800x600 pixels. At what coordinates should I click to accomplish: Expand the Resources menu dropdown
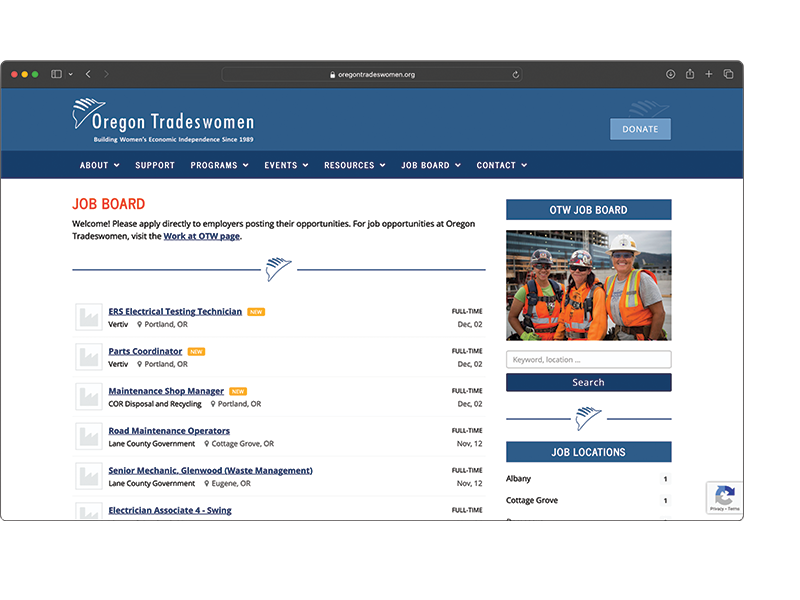click(x=354, y=165)
